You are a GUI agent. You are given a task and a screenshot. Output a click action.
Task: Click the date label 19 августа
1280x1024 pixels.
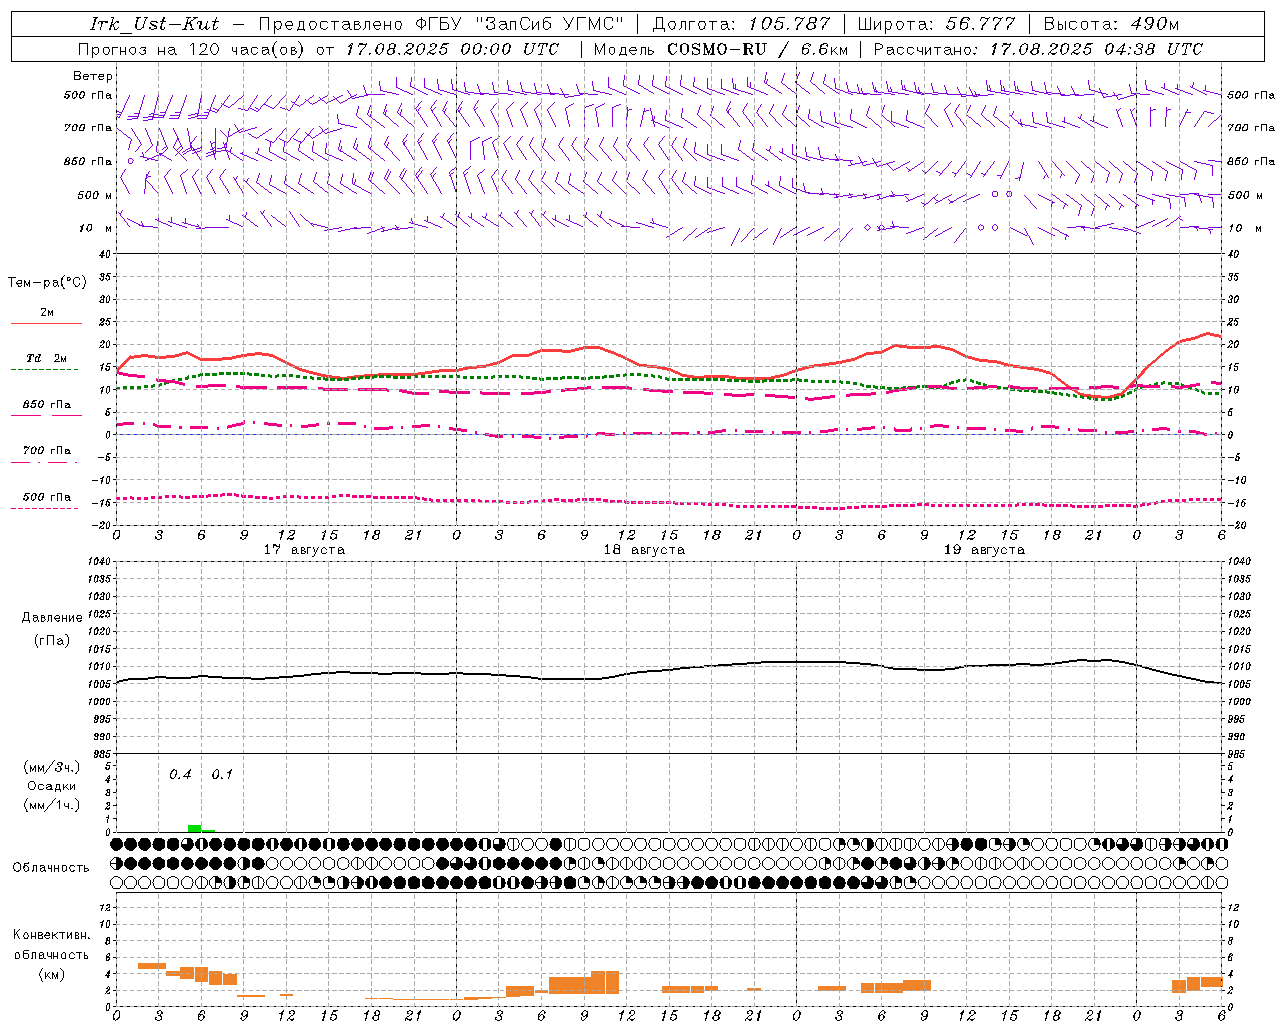click(x=984, y=550)
